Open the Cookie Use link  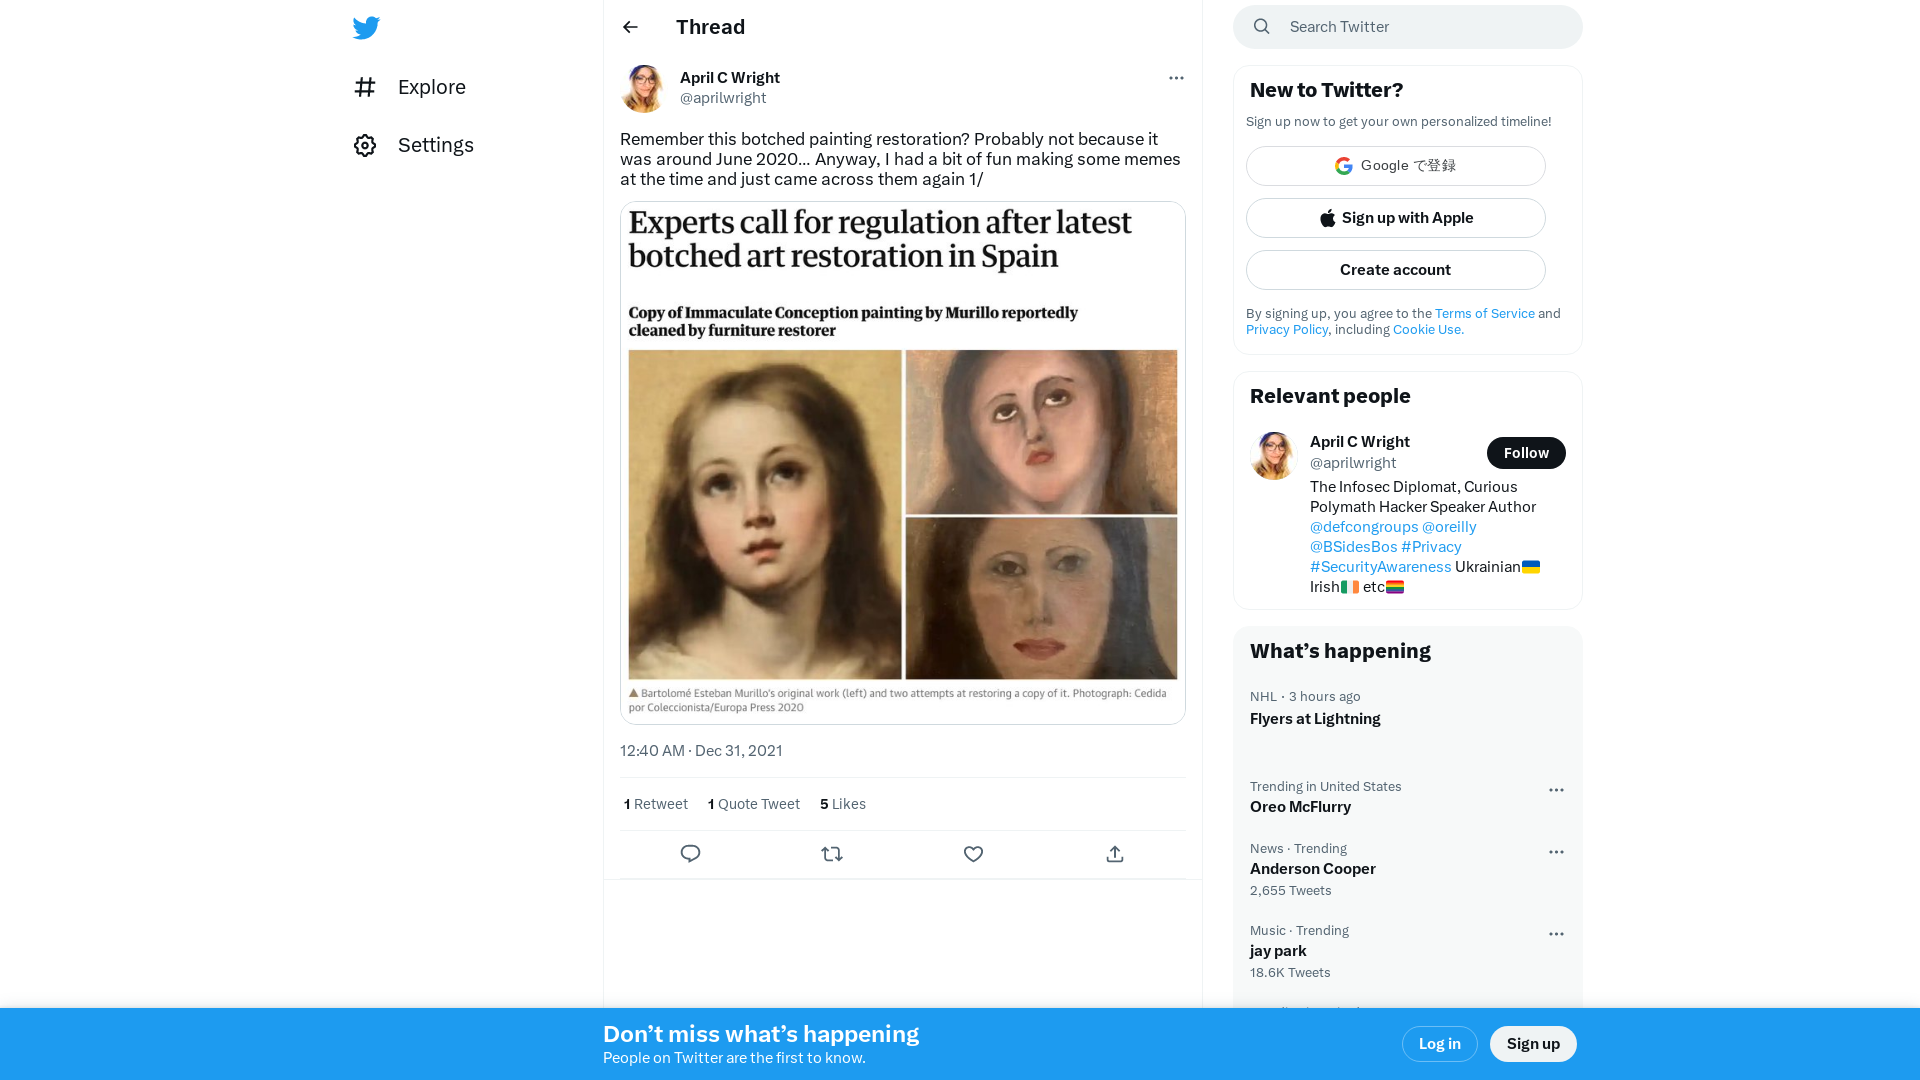click(x=1428, y=330)
